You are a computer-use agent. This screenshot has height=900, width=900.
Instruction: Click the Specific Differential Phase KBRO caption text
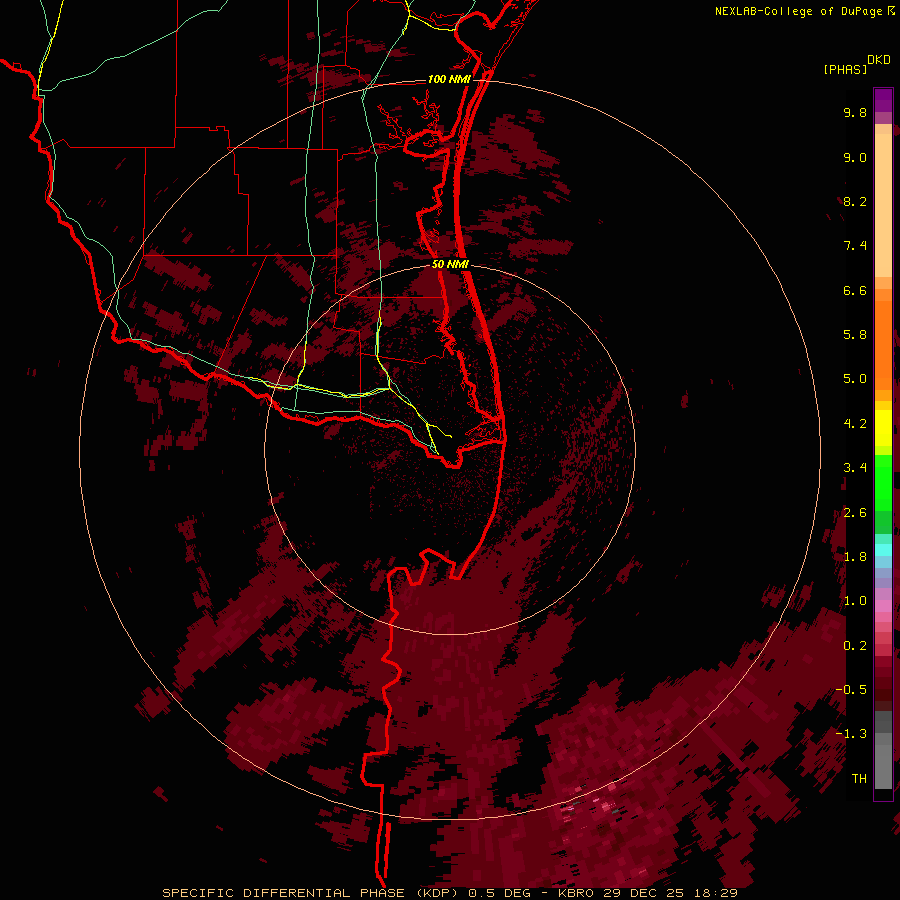(x=449, y=893)
